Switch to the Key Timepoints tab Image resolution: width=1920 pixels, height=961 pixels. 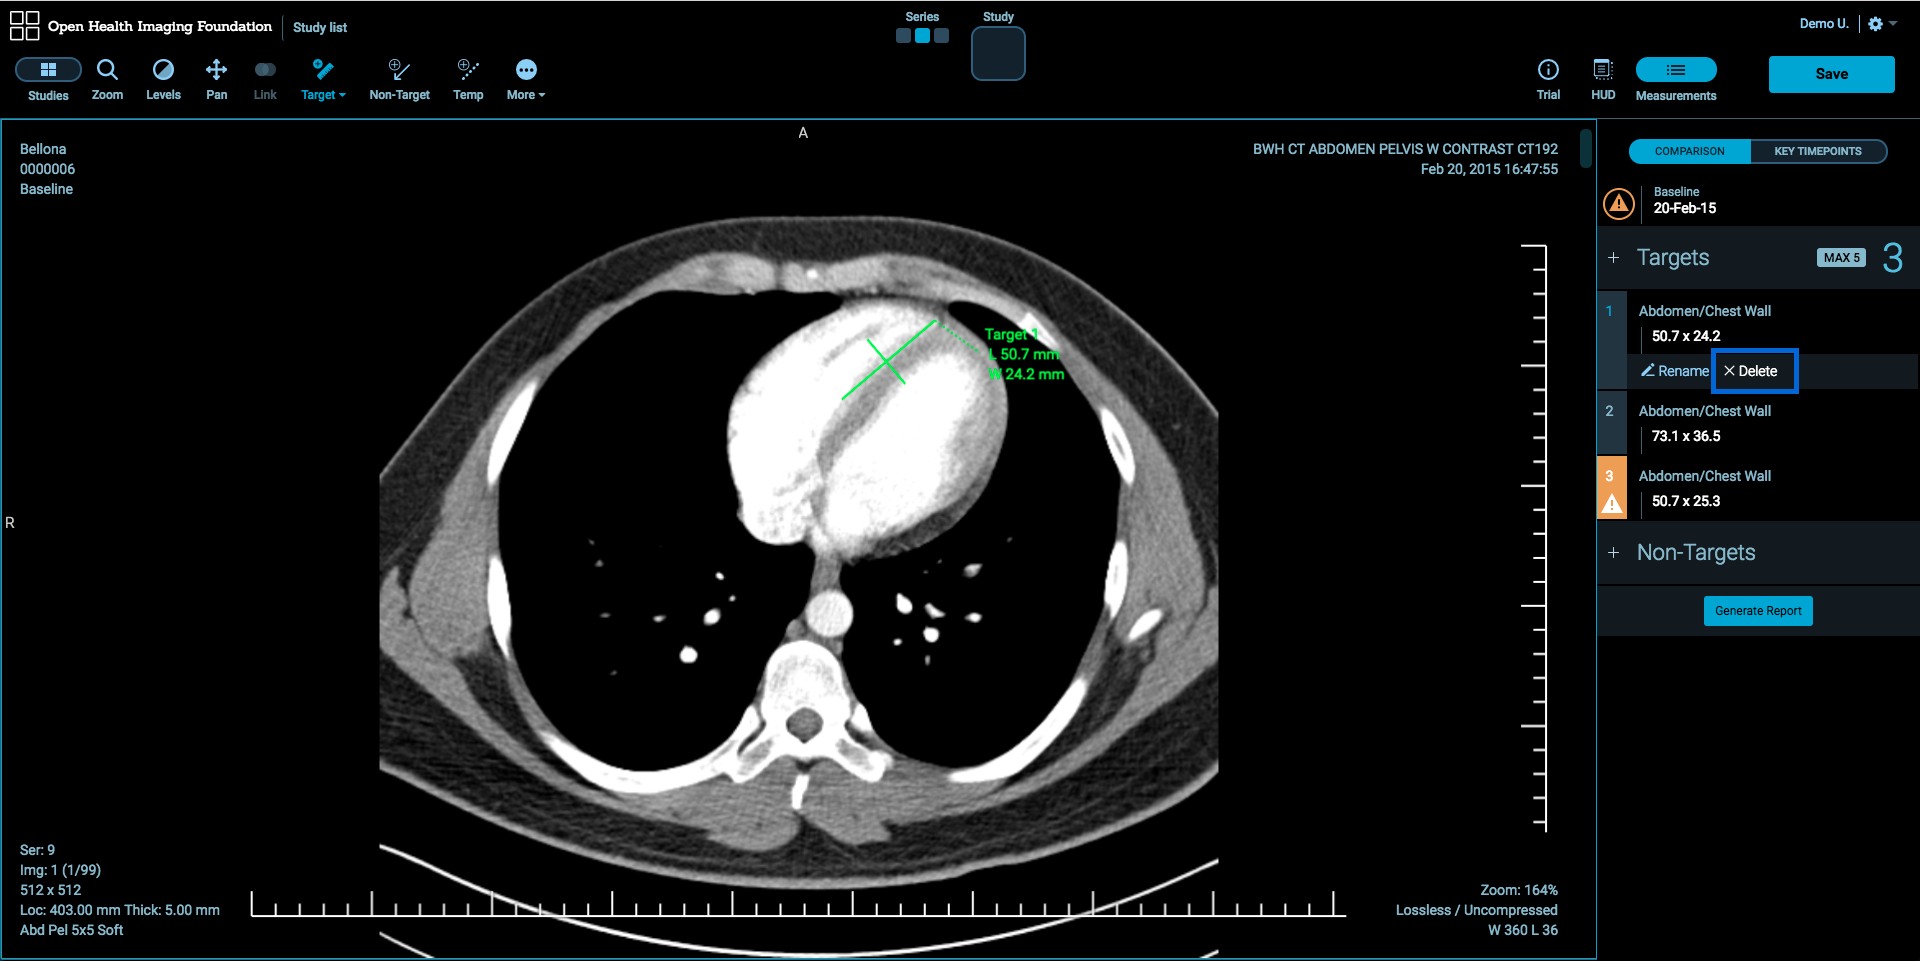(1817, 151)
